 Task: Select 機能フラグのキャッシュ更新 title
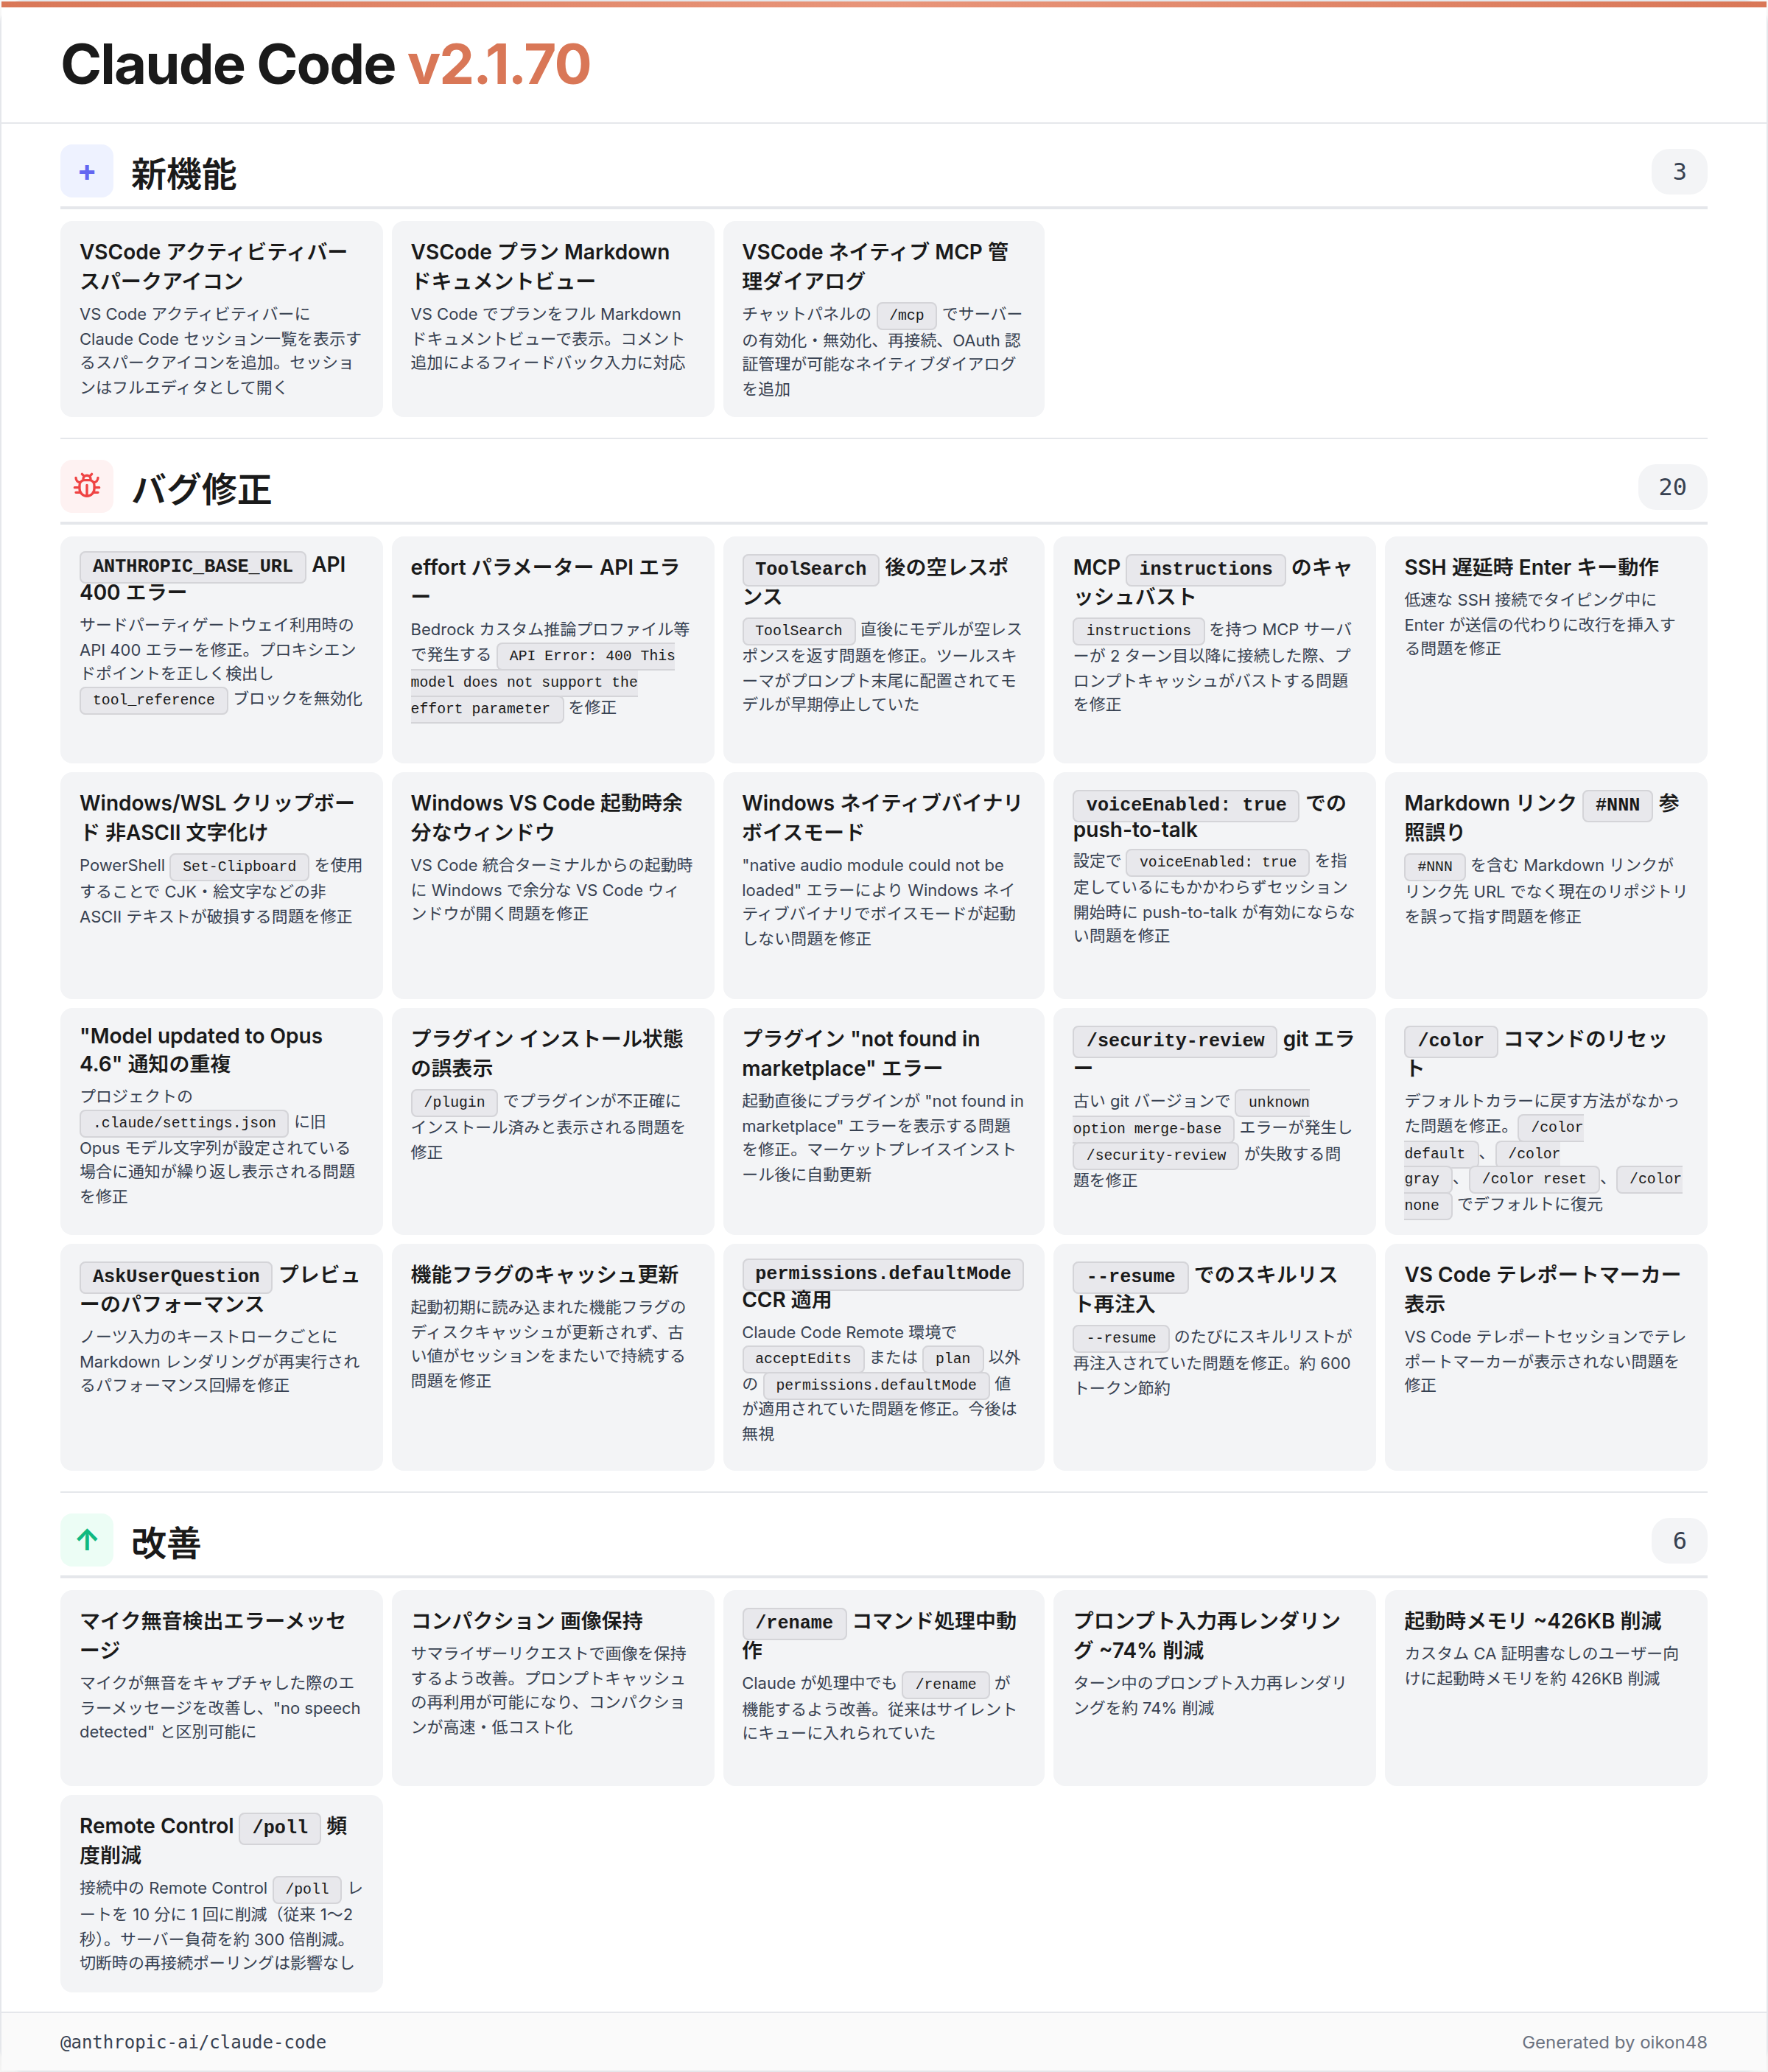point(545,1275)
